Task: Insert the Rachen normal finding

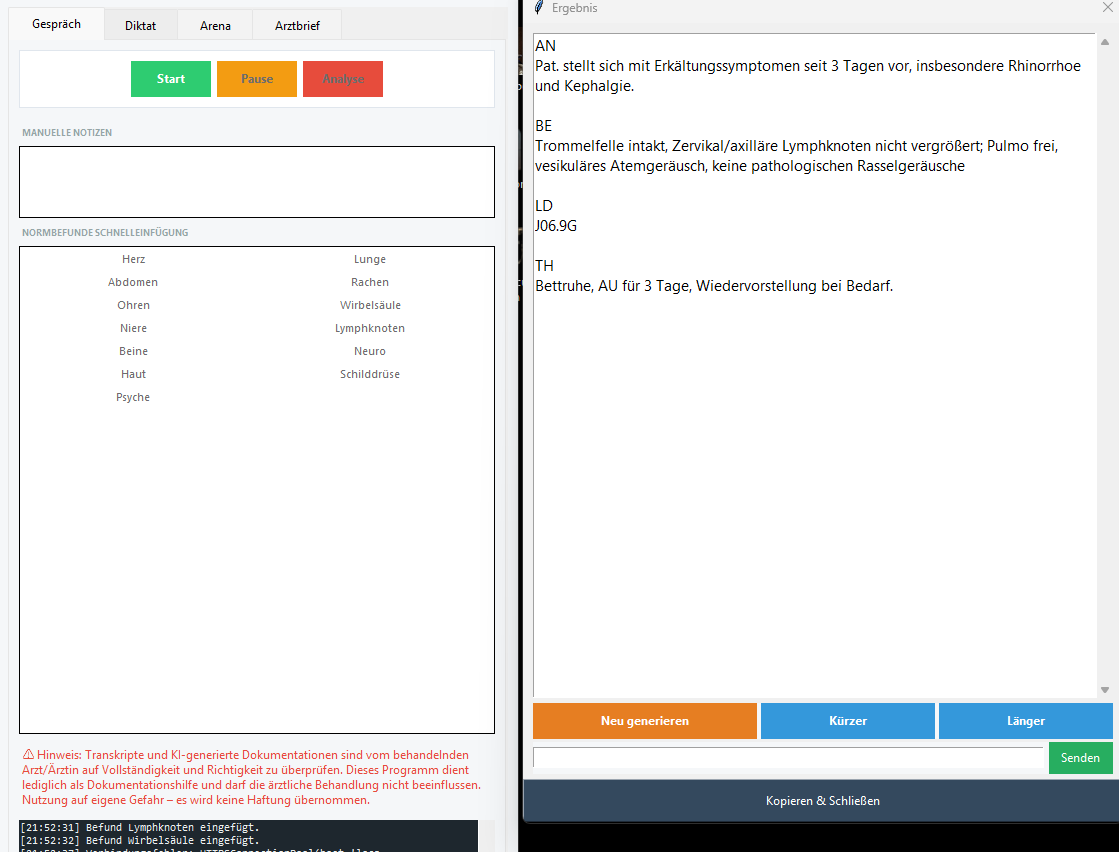Action: pos(369,282)
